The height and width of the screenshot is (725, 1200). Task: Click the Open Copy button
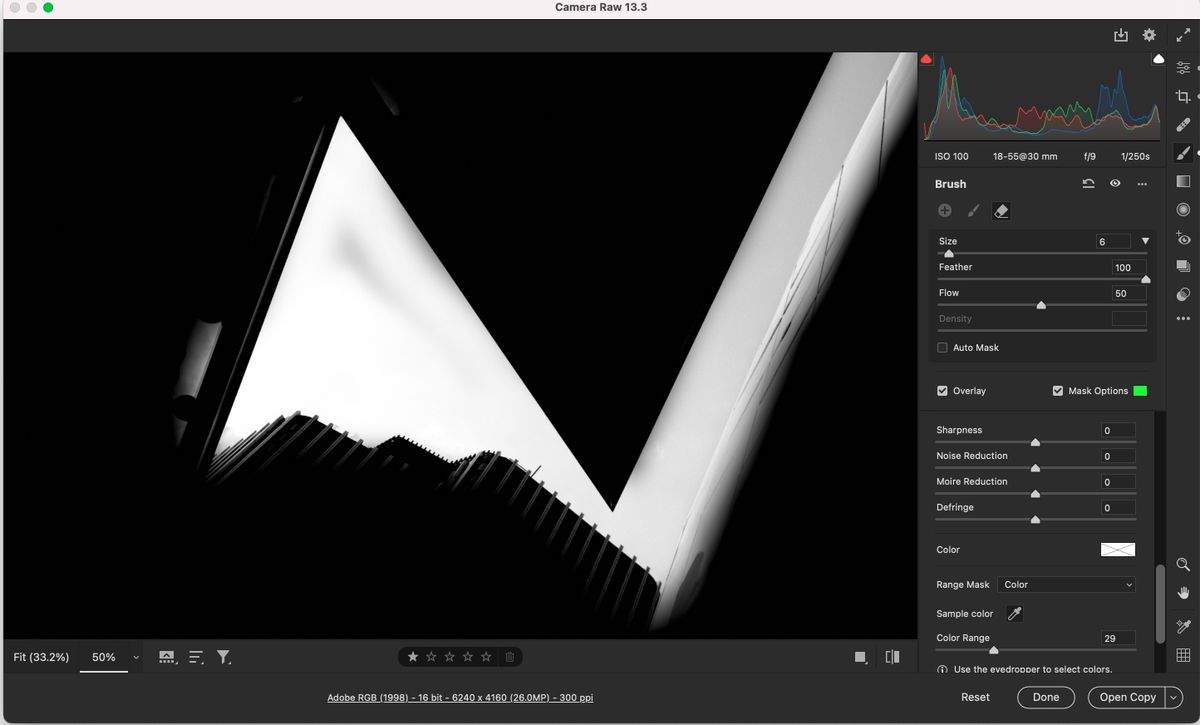pos(1127,697)
